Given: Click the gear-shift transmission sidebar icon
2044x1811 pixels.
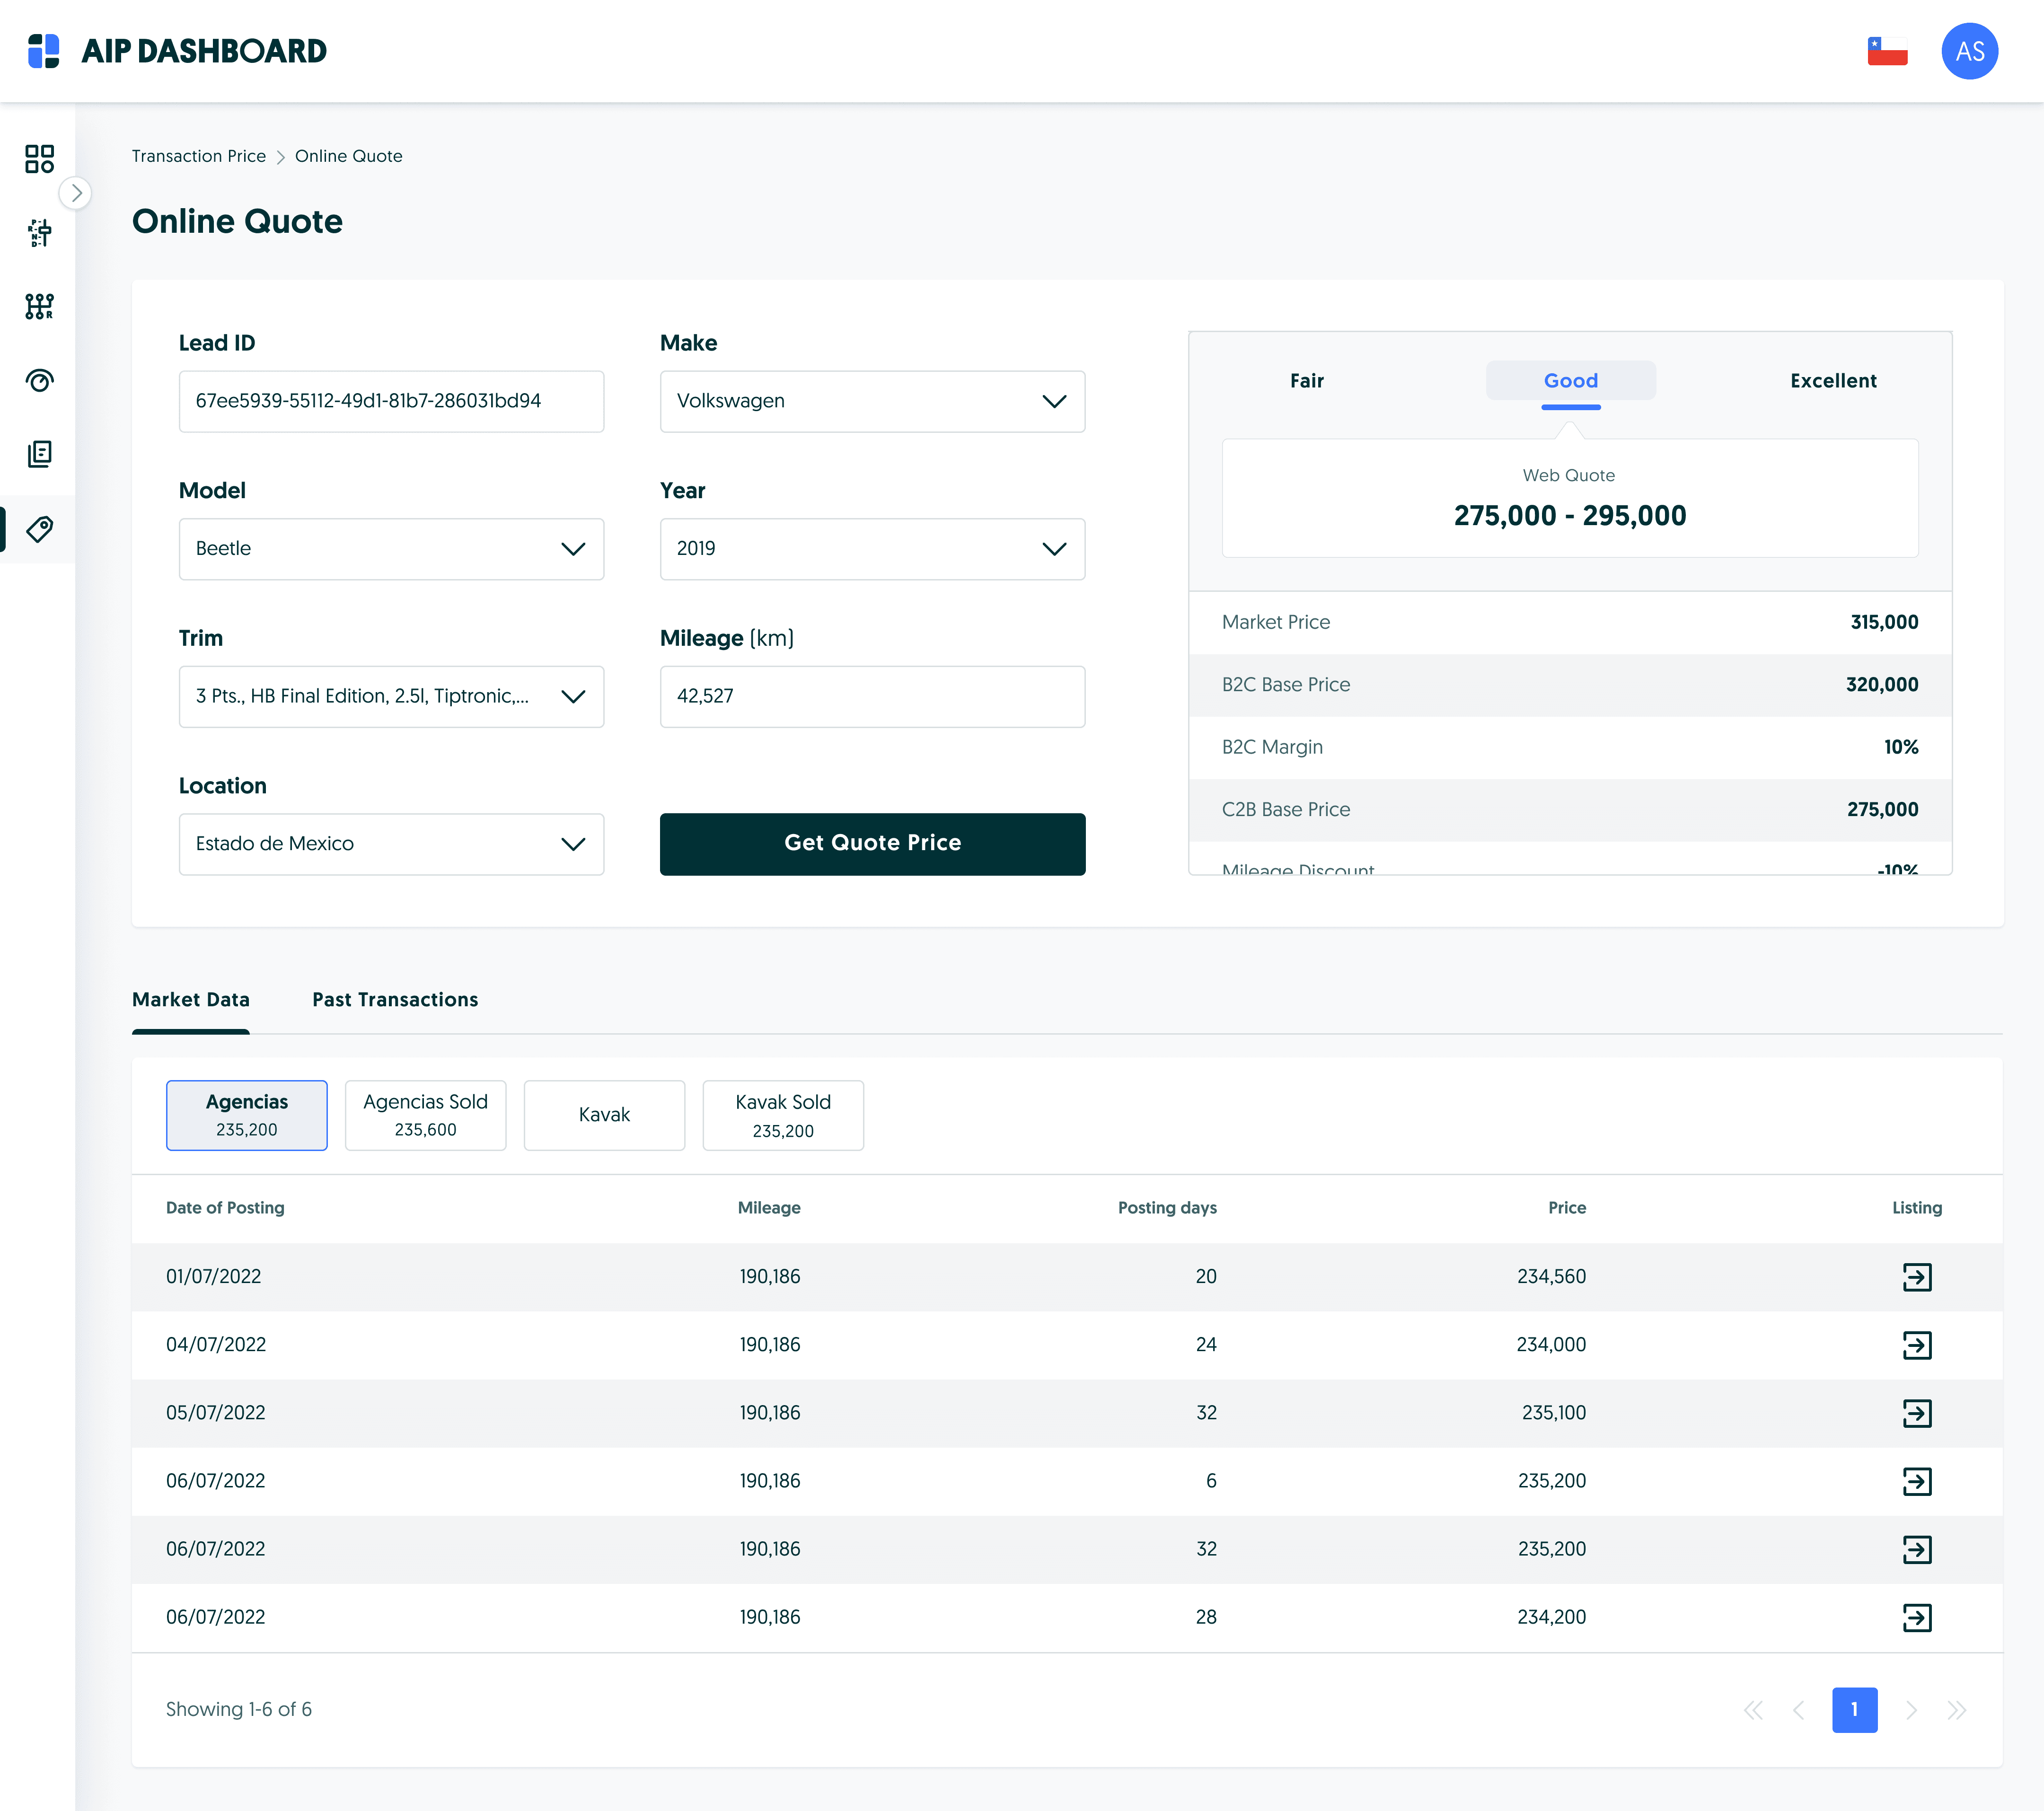Looking at the screenshot, I should tap(39, 306).
